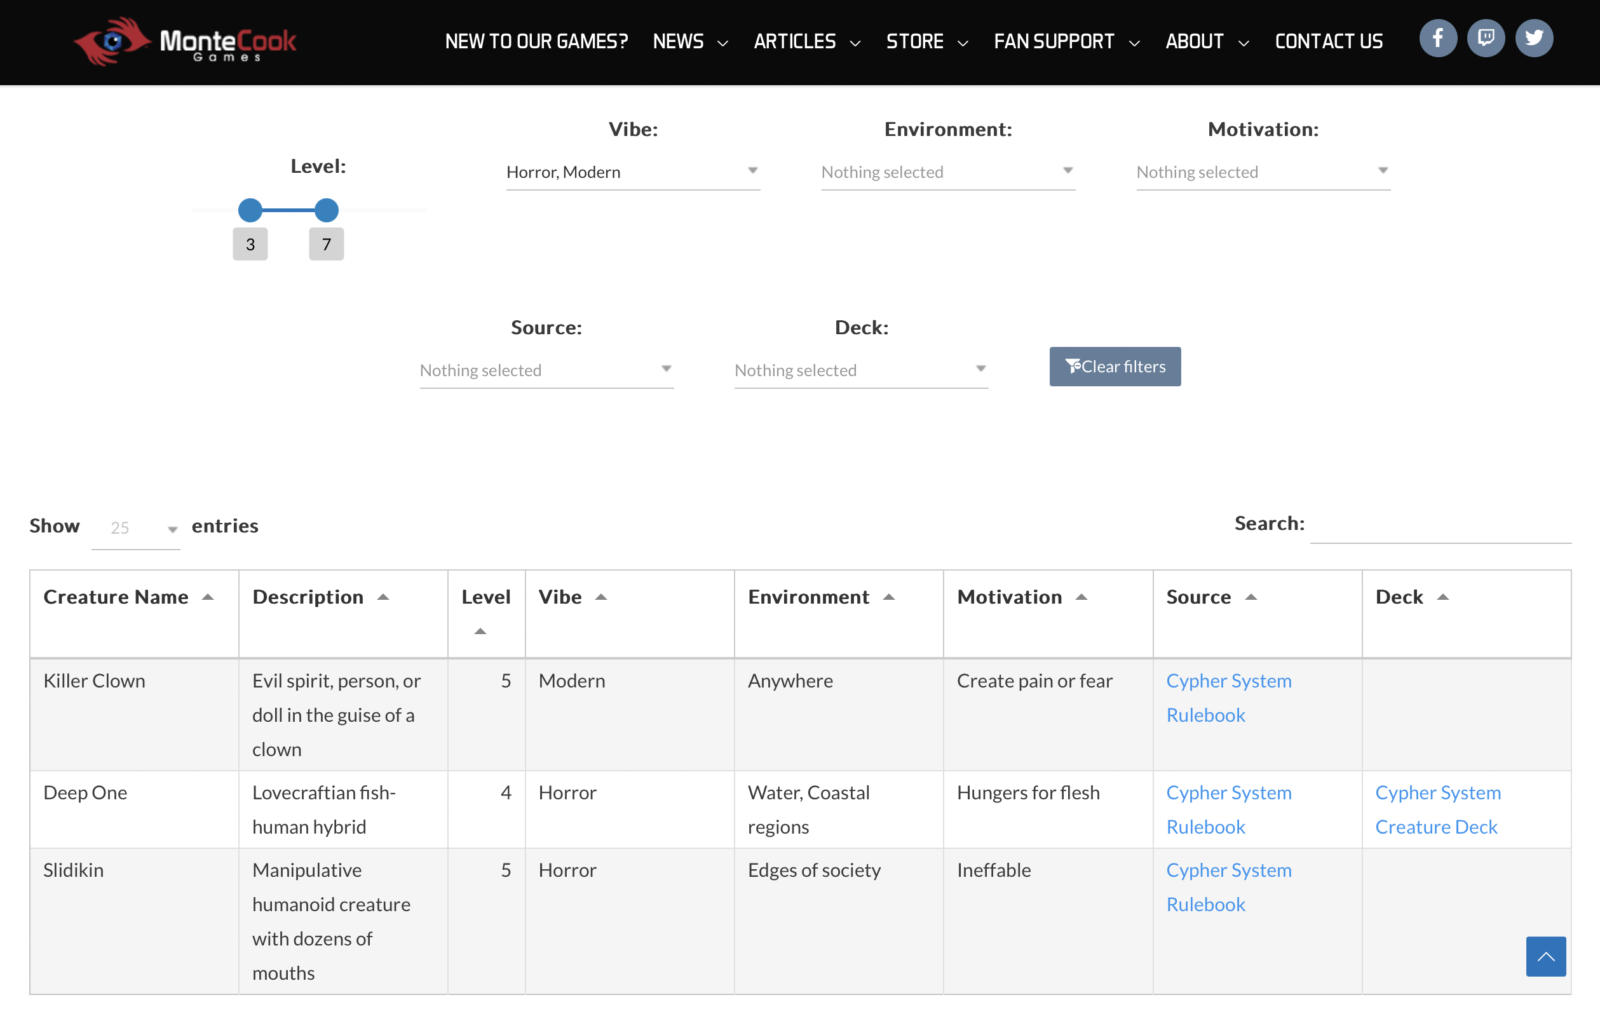The height and width of the screenshot is (1009, 1600).
Task: Click the 'Anywhere' environment cell
Action: click(839, 714)
